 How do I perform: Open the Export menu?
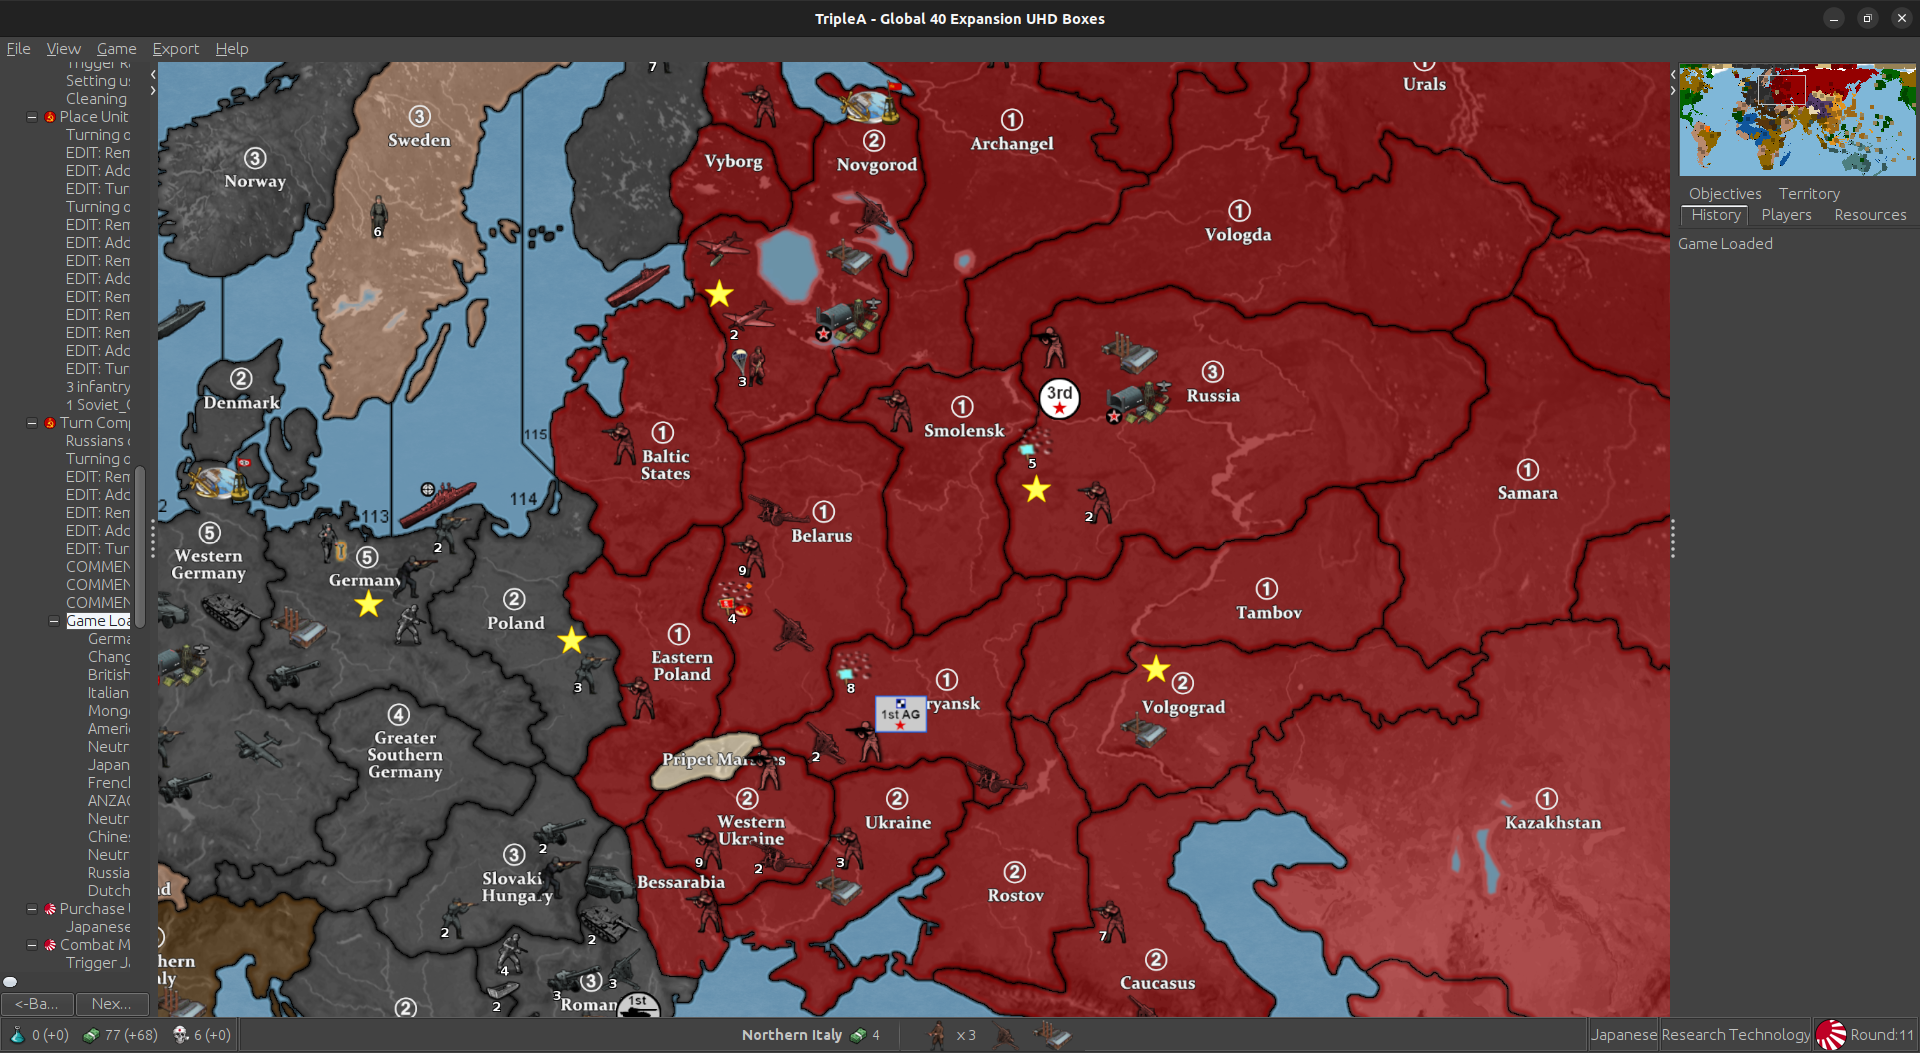(175, 48)
